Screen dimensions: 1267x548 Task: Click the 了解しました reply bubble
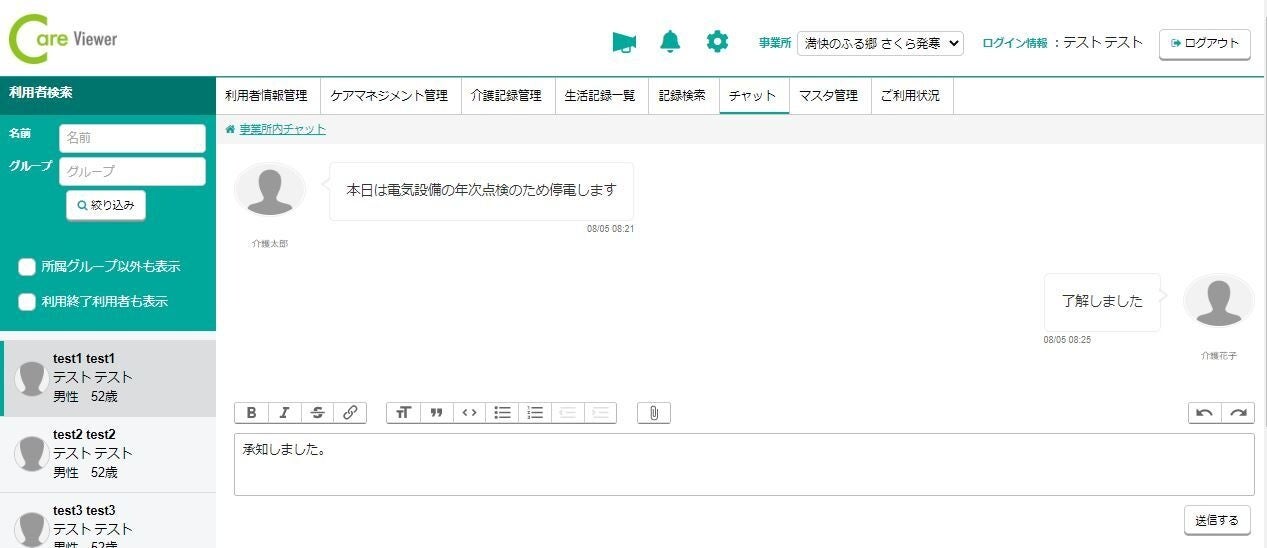point(1102,301)
